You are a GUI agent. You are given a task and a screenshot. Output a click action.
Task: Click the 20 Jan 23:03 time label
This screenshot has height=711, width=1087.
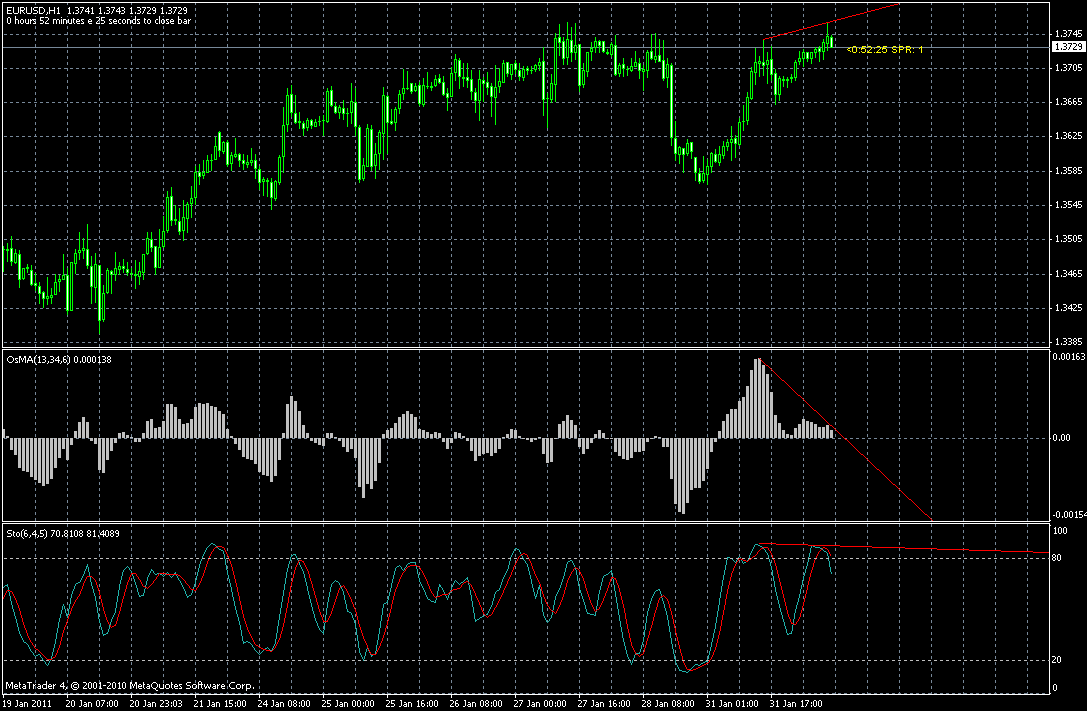pyautogui.click(x=156, y=704)
